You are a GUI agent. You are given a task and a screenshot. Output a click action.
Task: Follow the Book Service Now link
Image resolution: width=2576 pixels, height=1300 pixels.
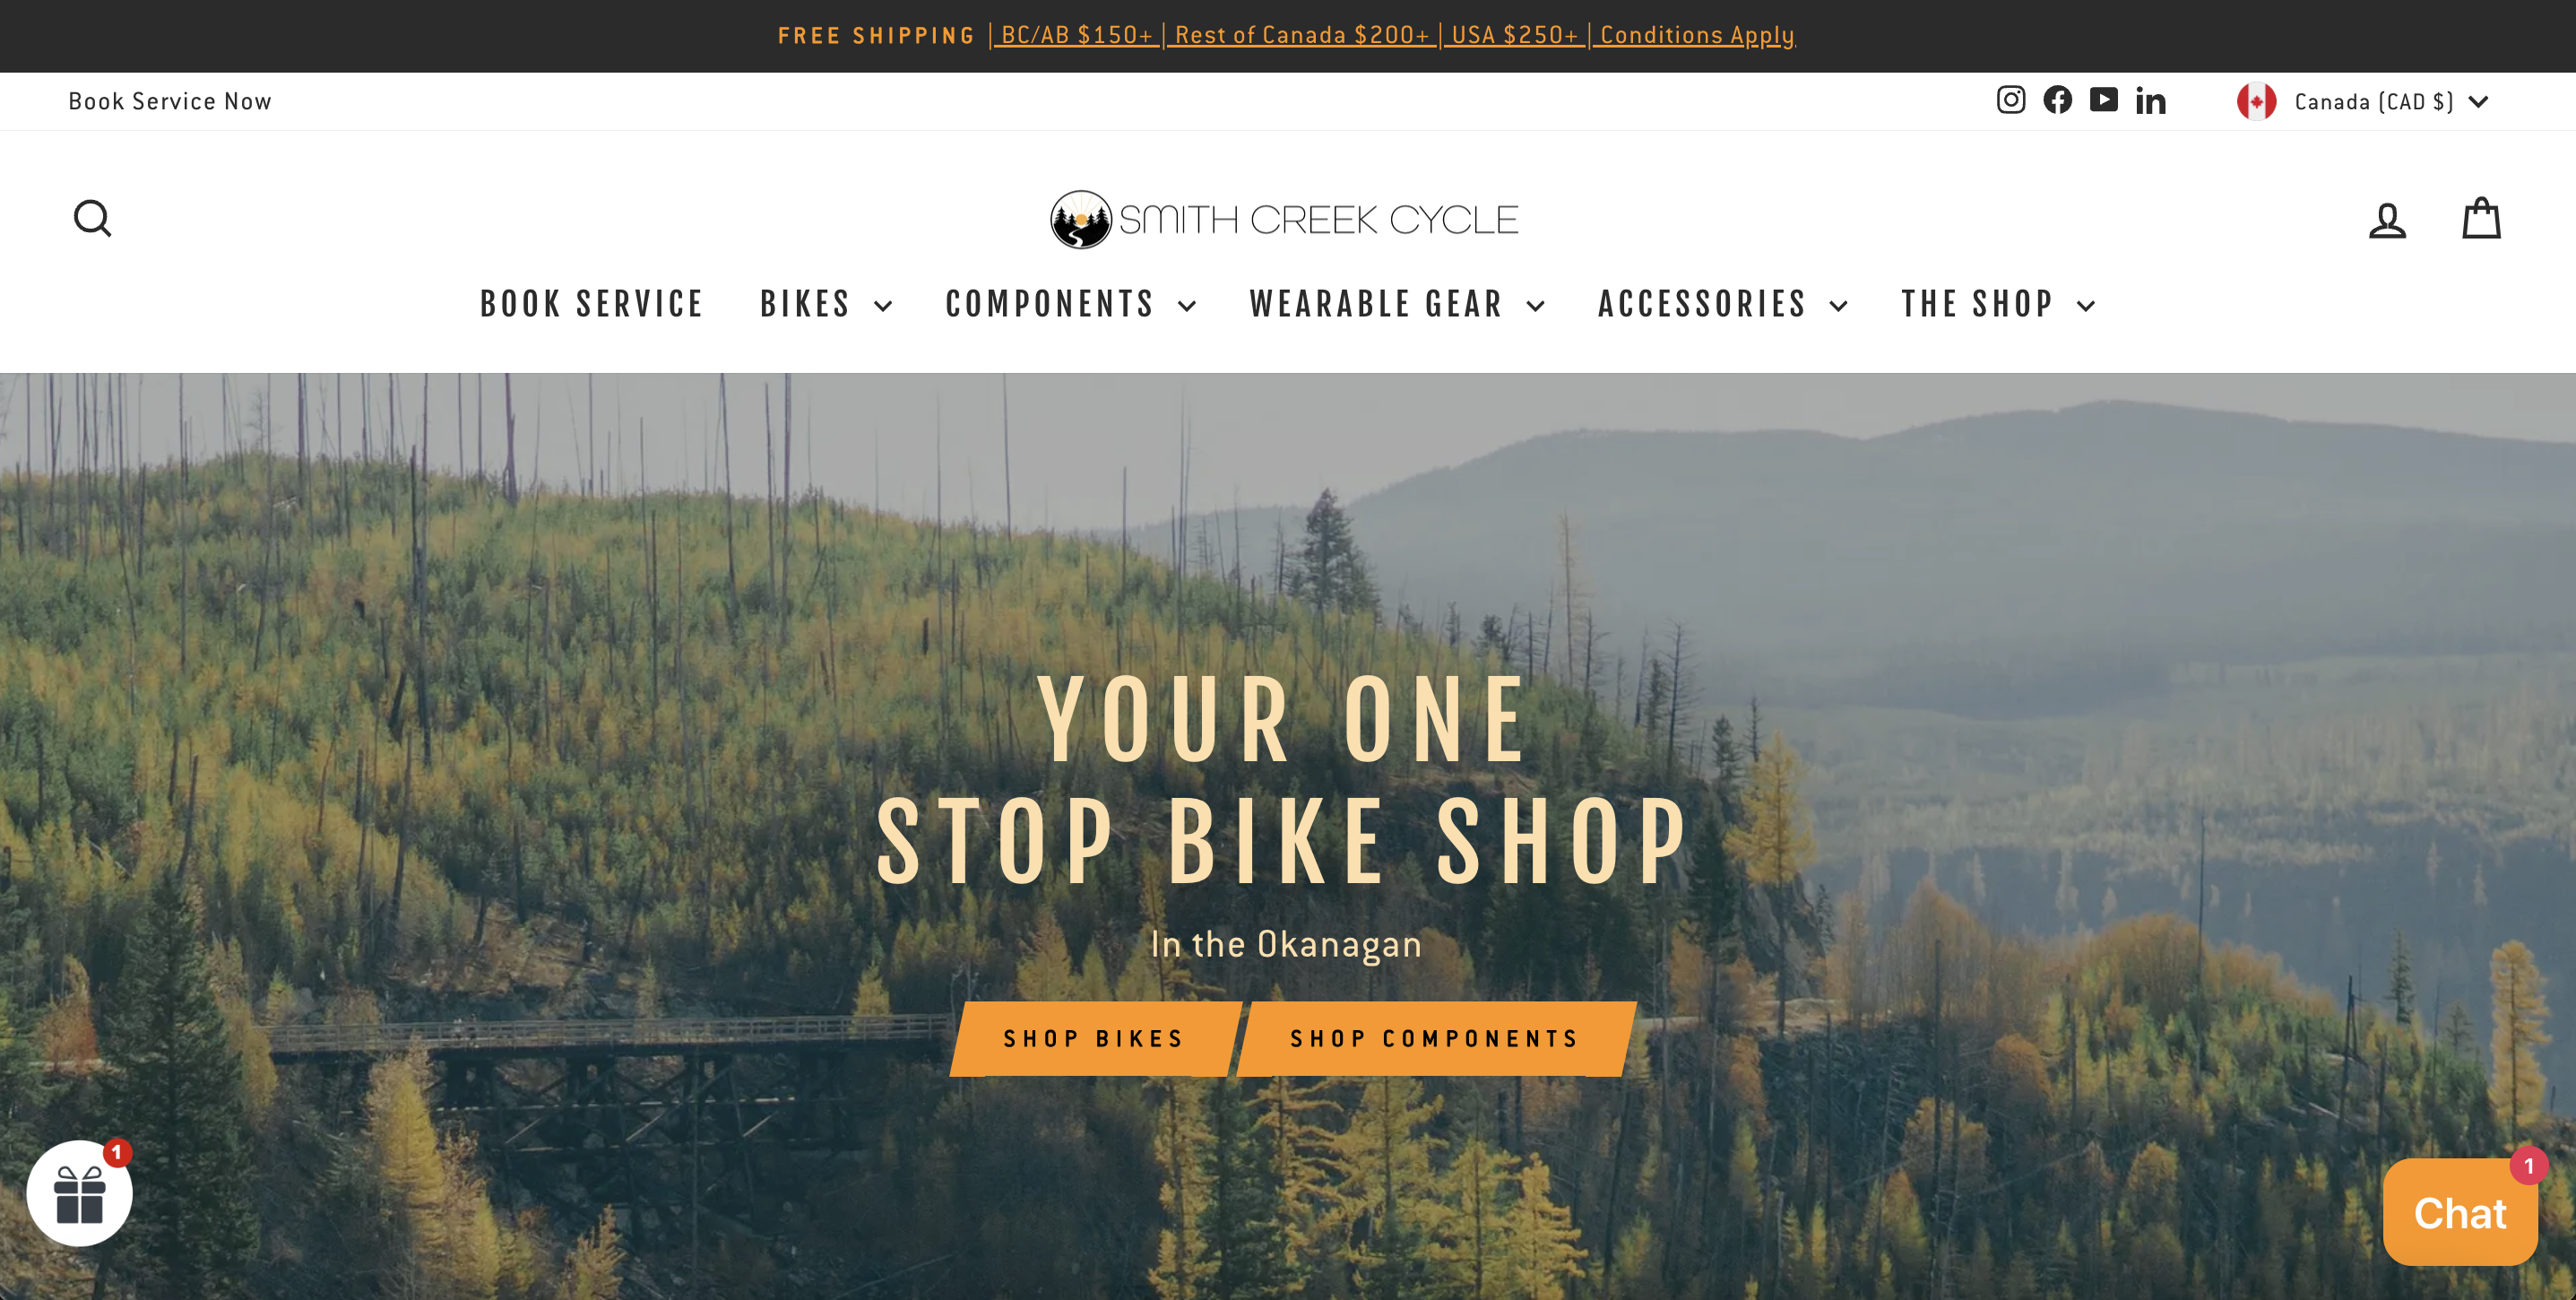pos(170,101)
